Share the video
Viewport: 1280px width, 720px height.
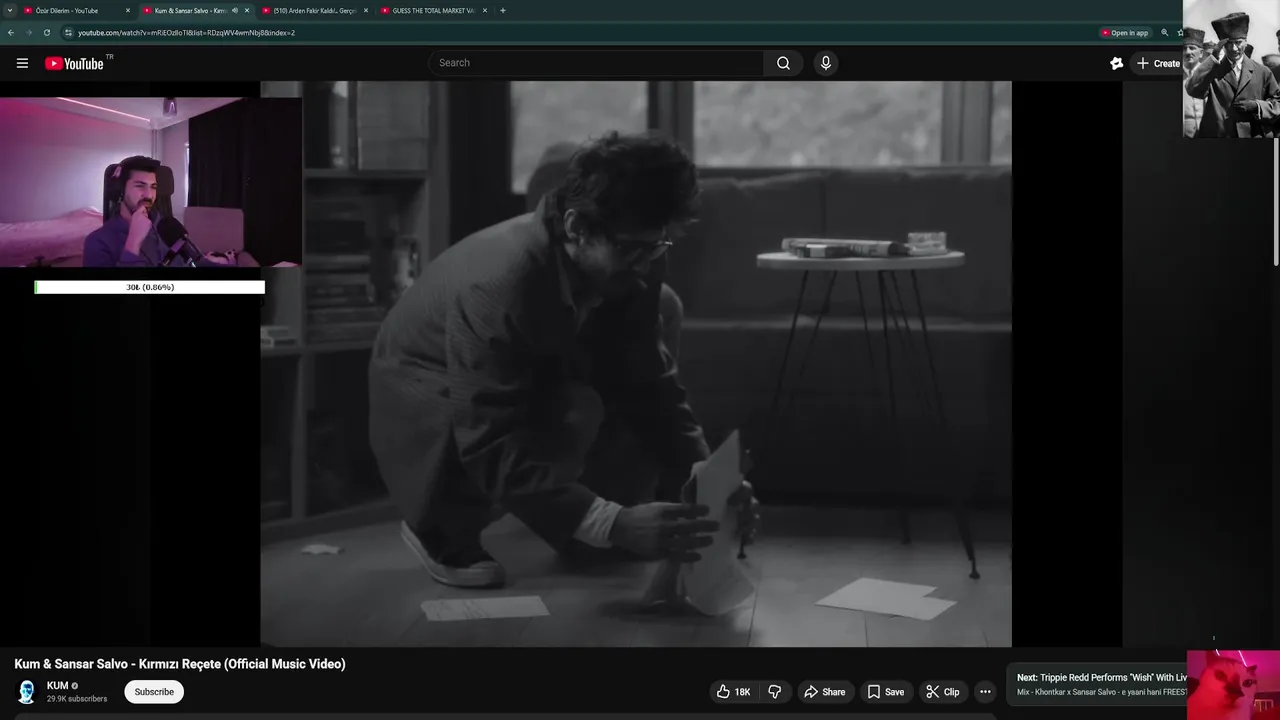(825, 692)
